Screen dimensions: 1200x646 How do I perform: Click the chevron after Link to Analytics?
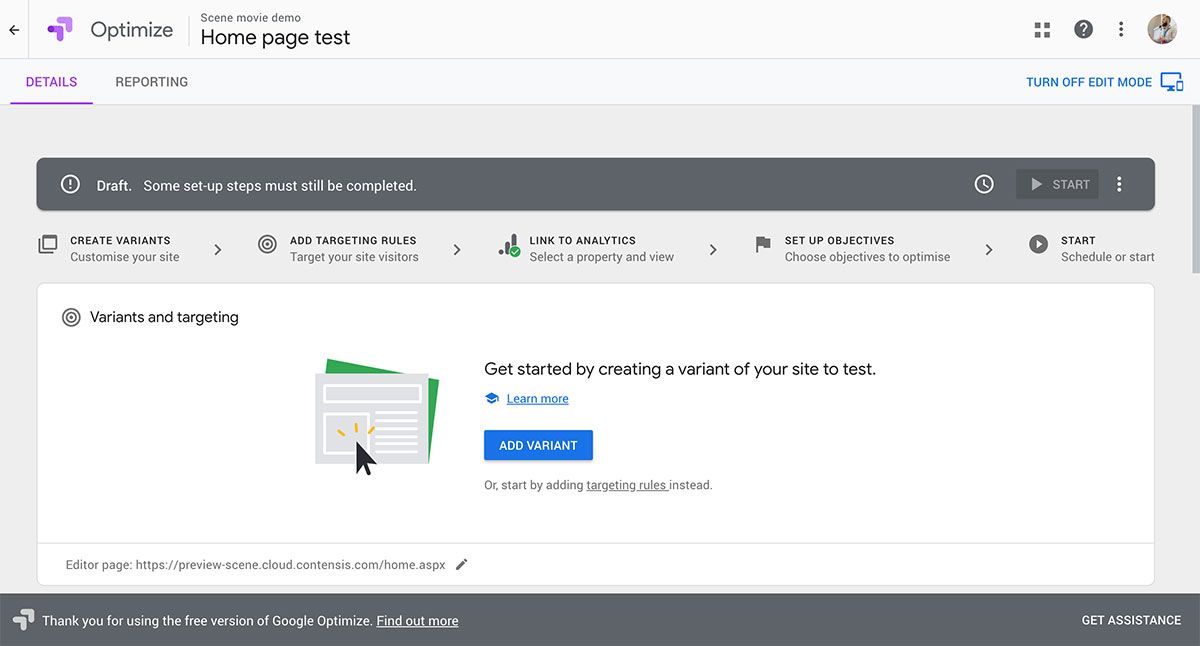(x=713, y=249)
